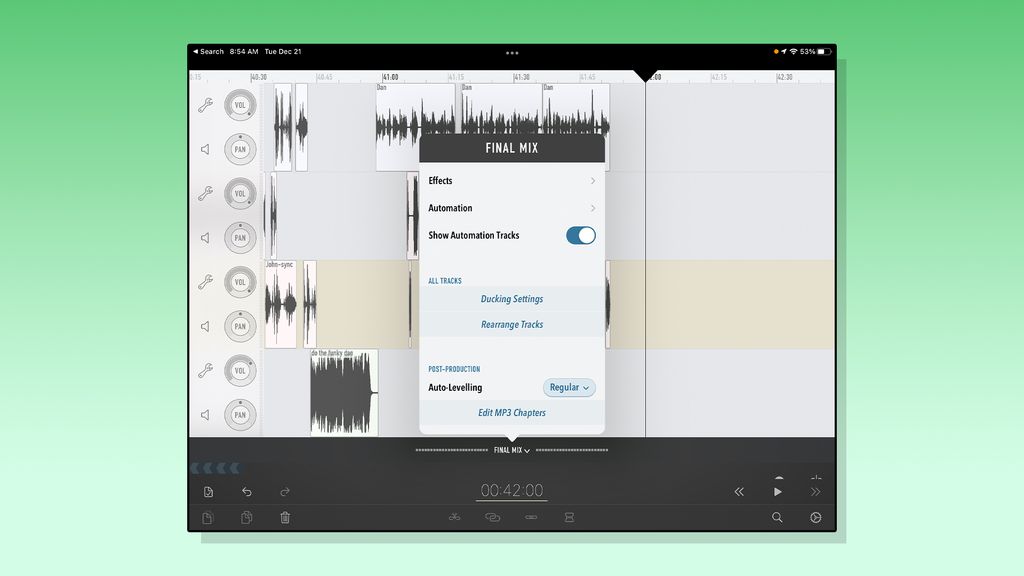Open Ducking Settings
The width and height of the screenshot is (1024, 576).
512,298
